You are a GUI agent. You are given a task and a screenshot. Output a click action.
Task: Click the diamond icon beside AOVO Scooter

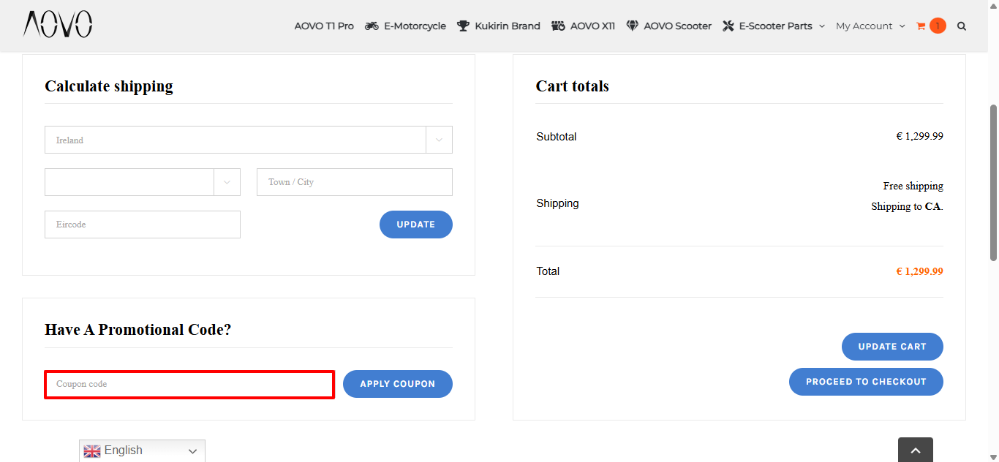coord(632,26)
